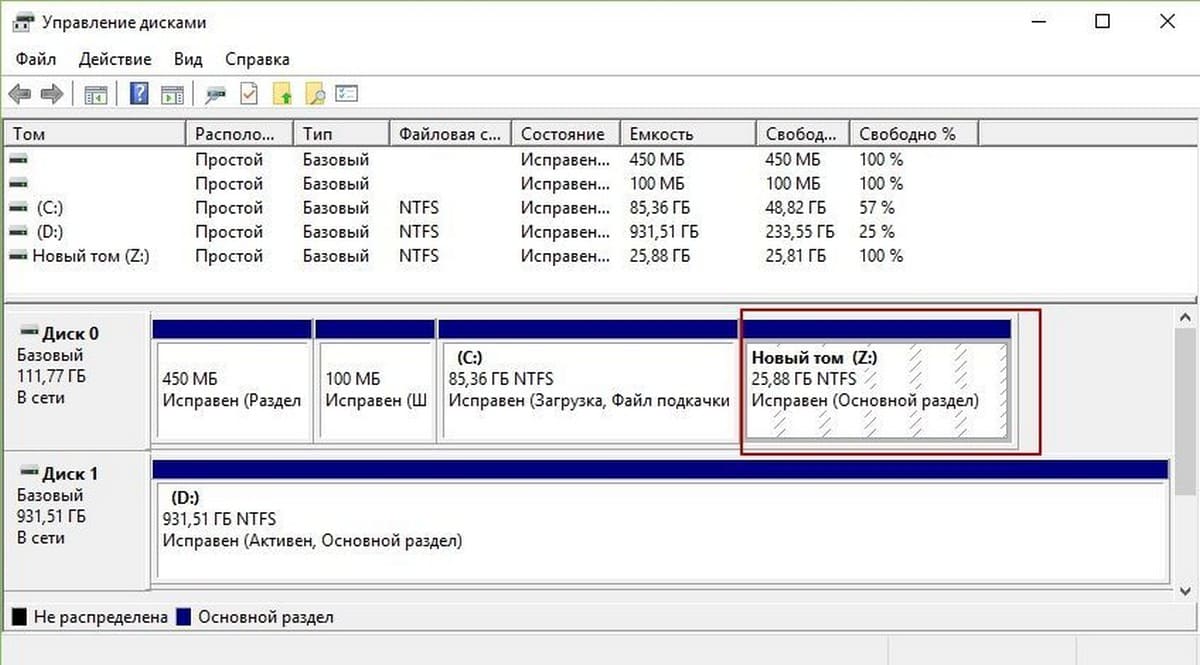Viewport: 1200px width, 665px height.
Task: Click the document with checkmark icon
Action: 249,94
